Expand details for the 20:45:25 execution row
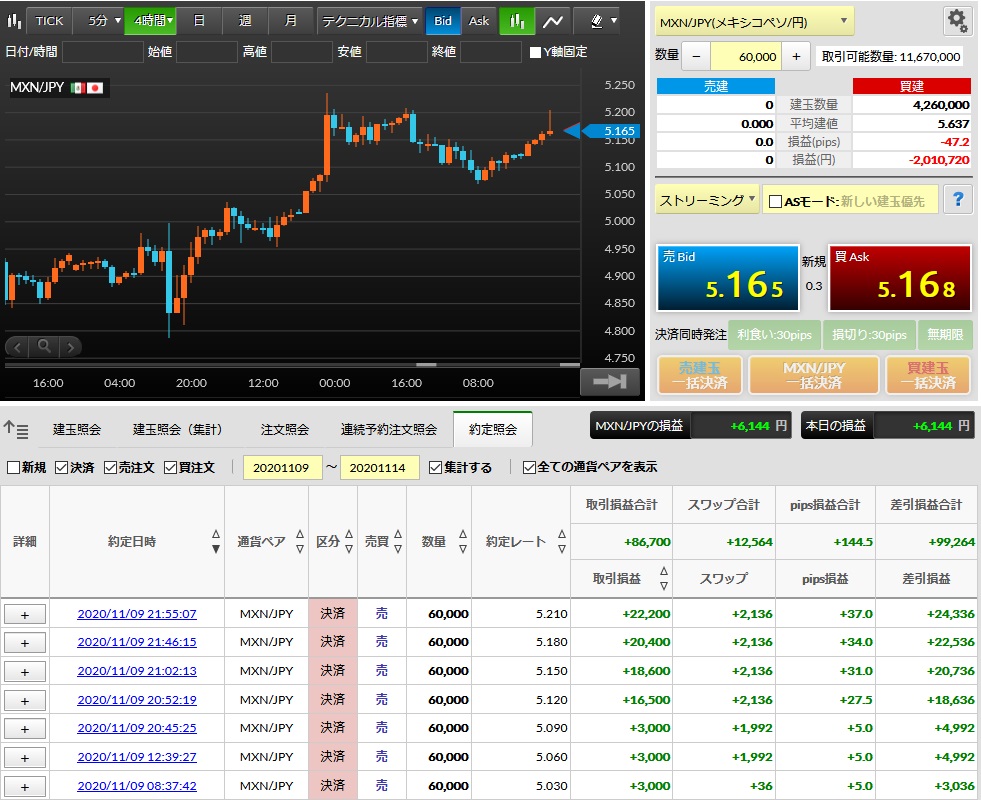981x800 pixels. point(25,729)
